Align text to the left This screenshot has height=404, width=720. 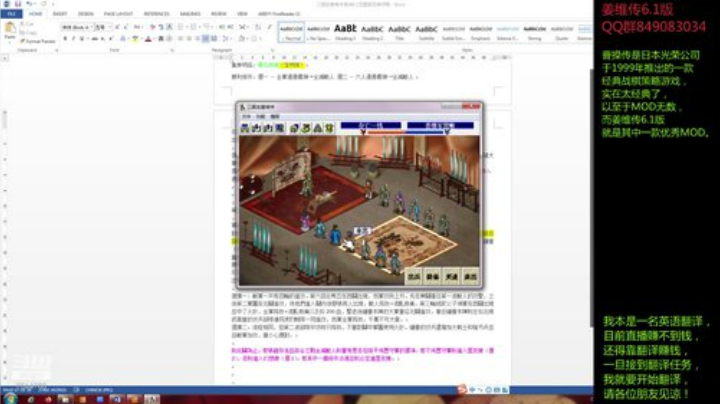coord(180,39)
